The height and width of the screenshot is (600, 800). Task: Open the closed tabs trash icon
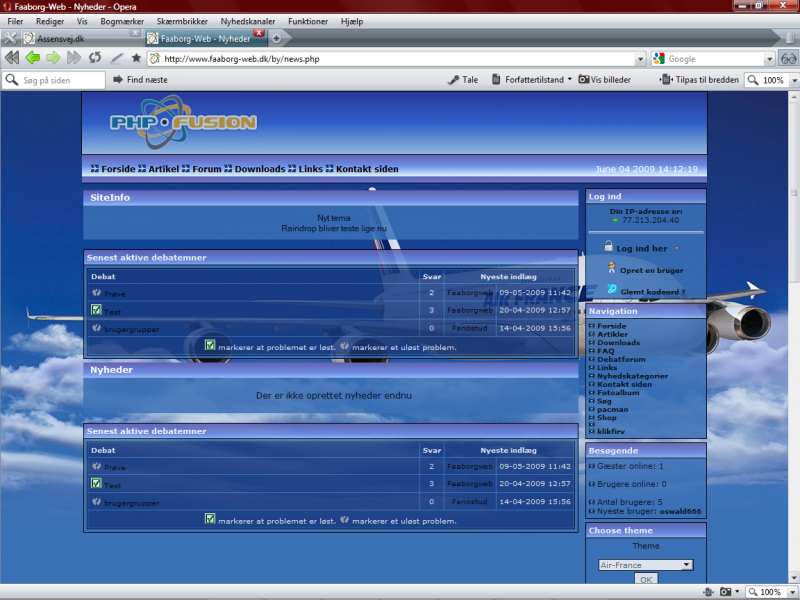[x=789, y=38]
